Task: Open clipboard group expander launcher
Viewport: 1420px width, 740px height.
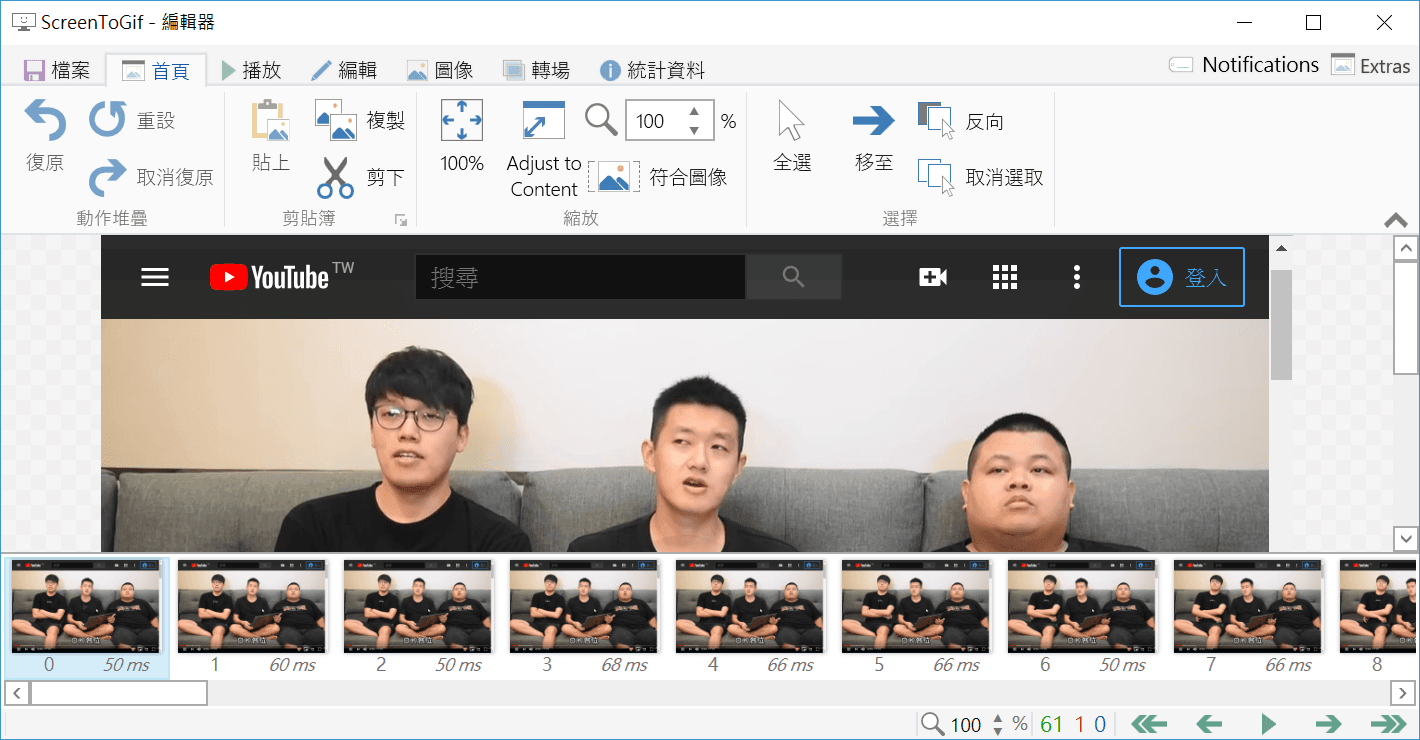Action: click(401, 219)
